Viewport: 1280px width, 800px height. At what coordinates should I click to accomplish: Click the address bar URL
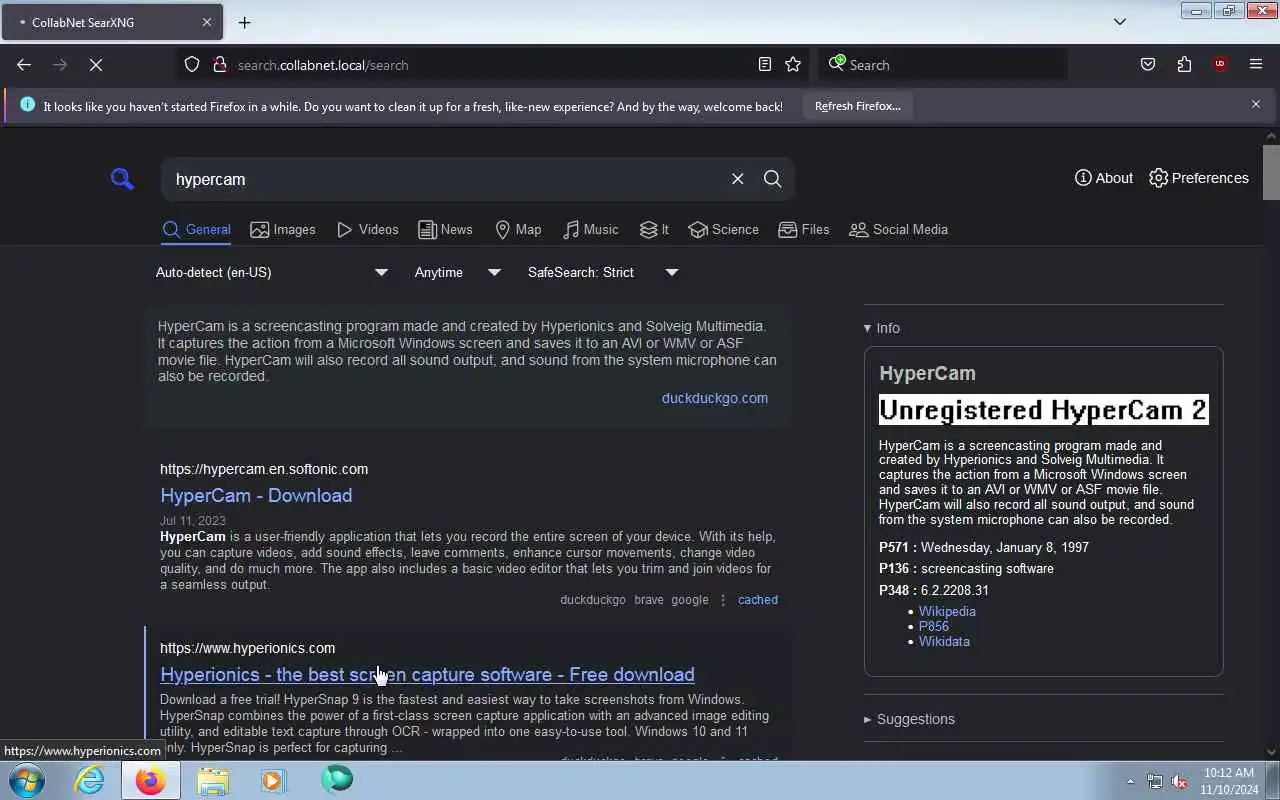[323, 65]
